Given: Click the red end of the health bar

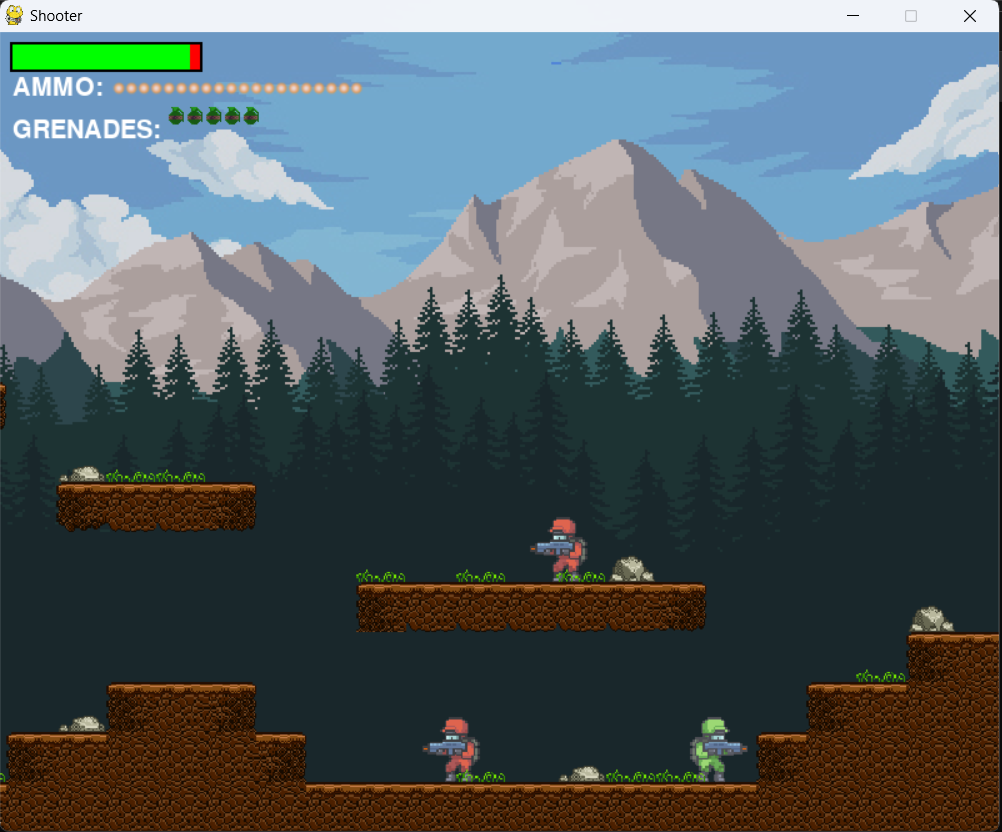Looking at the screenshot, I should [x=195, y=57].
